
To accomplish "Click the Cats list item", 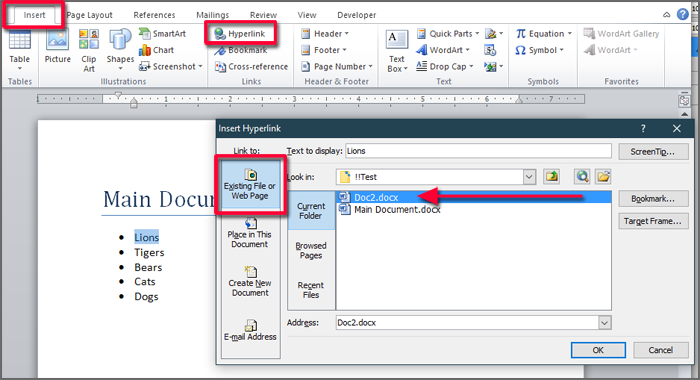I will click(x=145, y=282).
